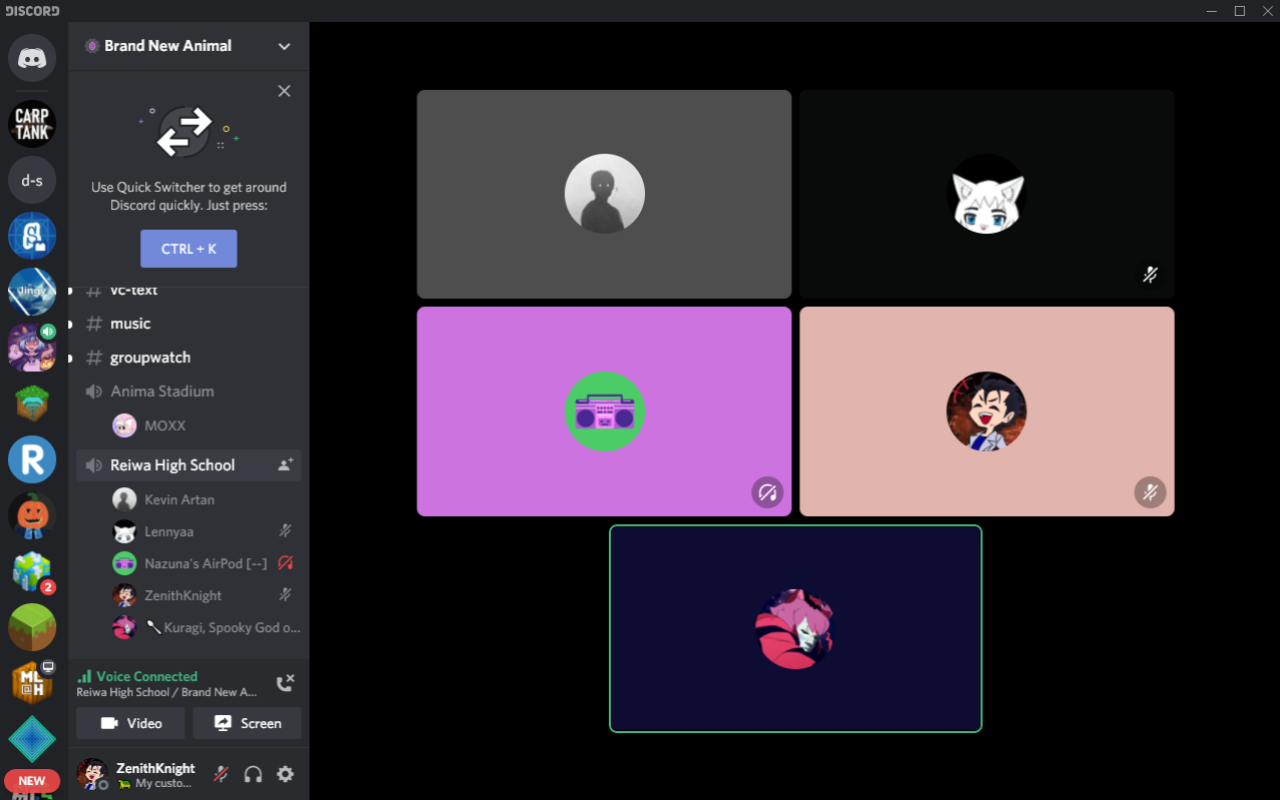Open the d-s server
1280x800 pixels.
31,180
